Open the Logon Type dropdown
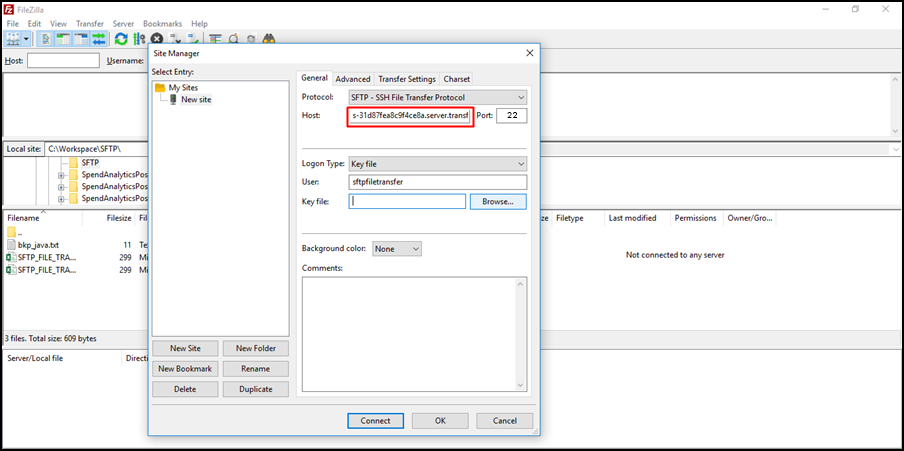Screen dimensions: 904x451 pos(438,164)
